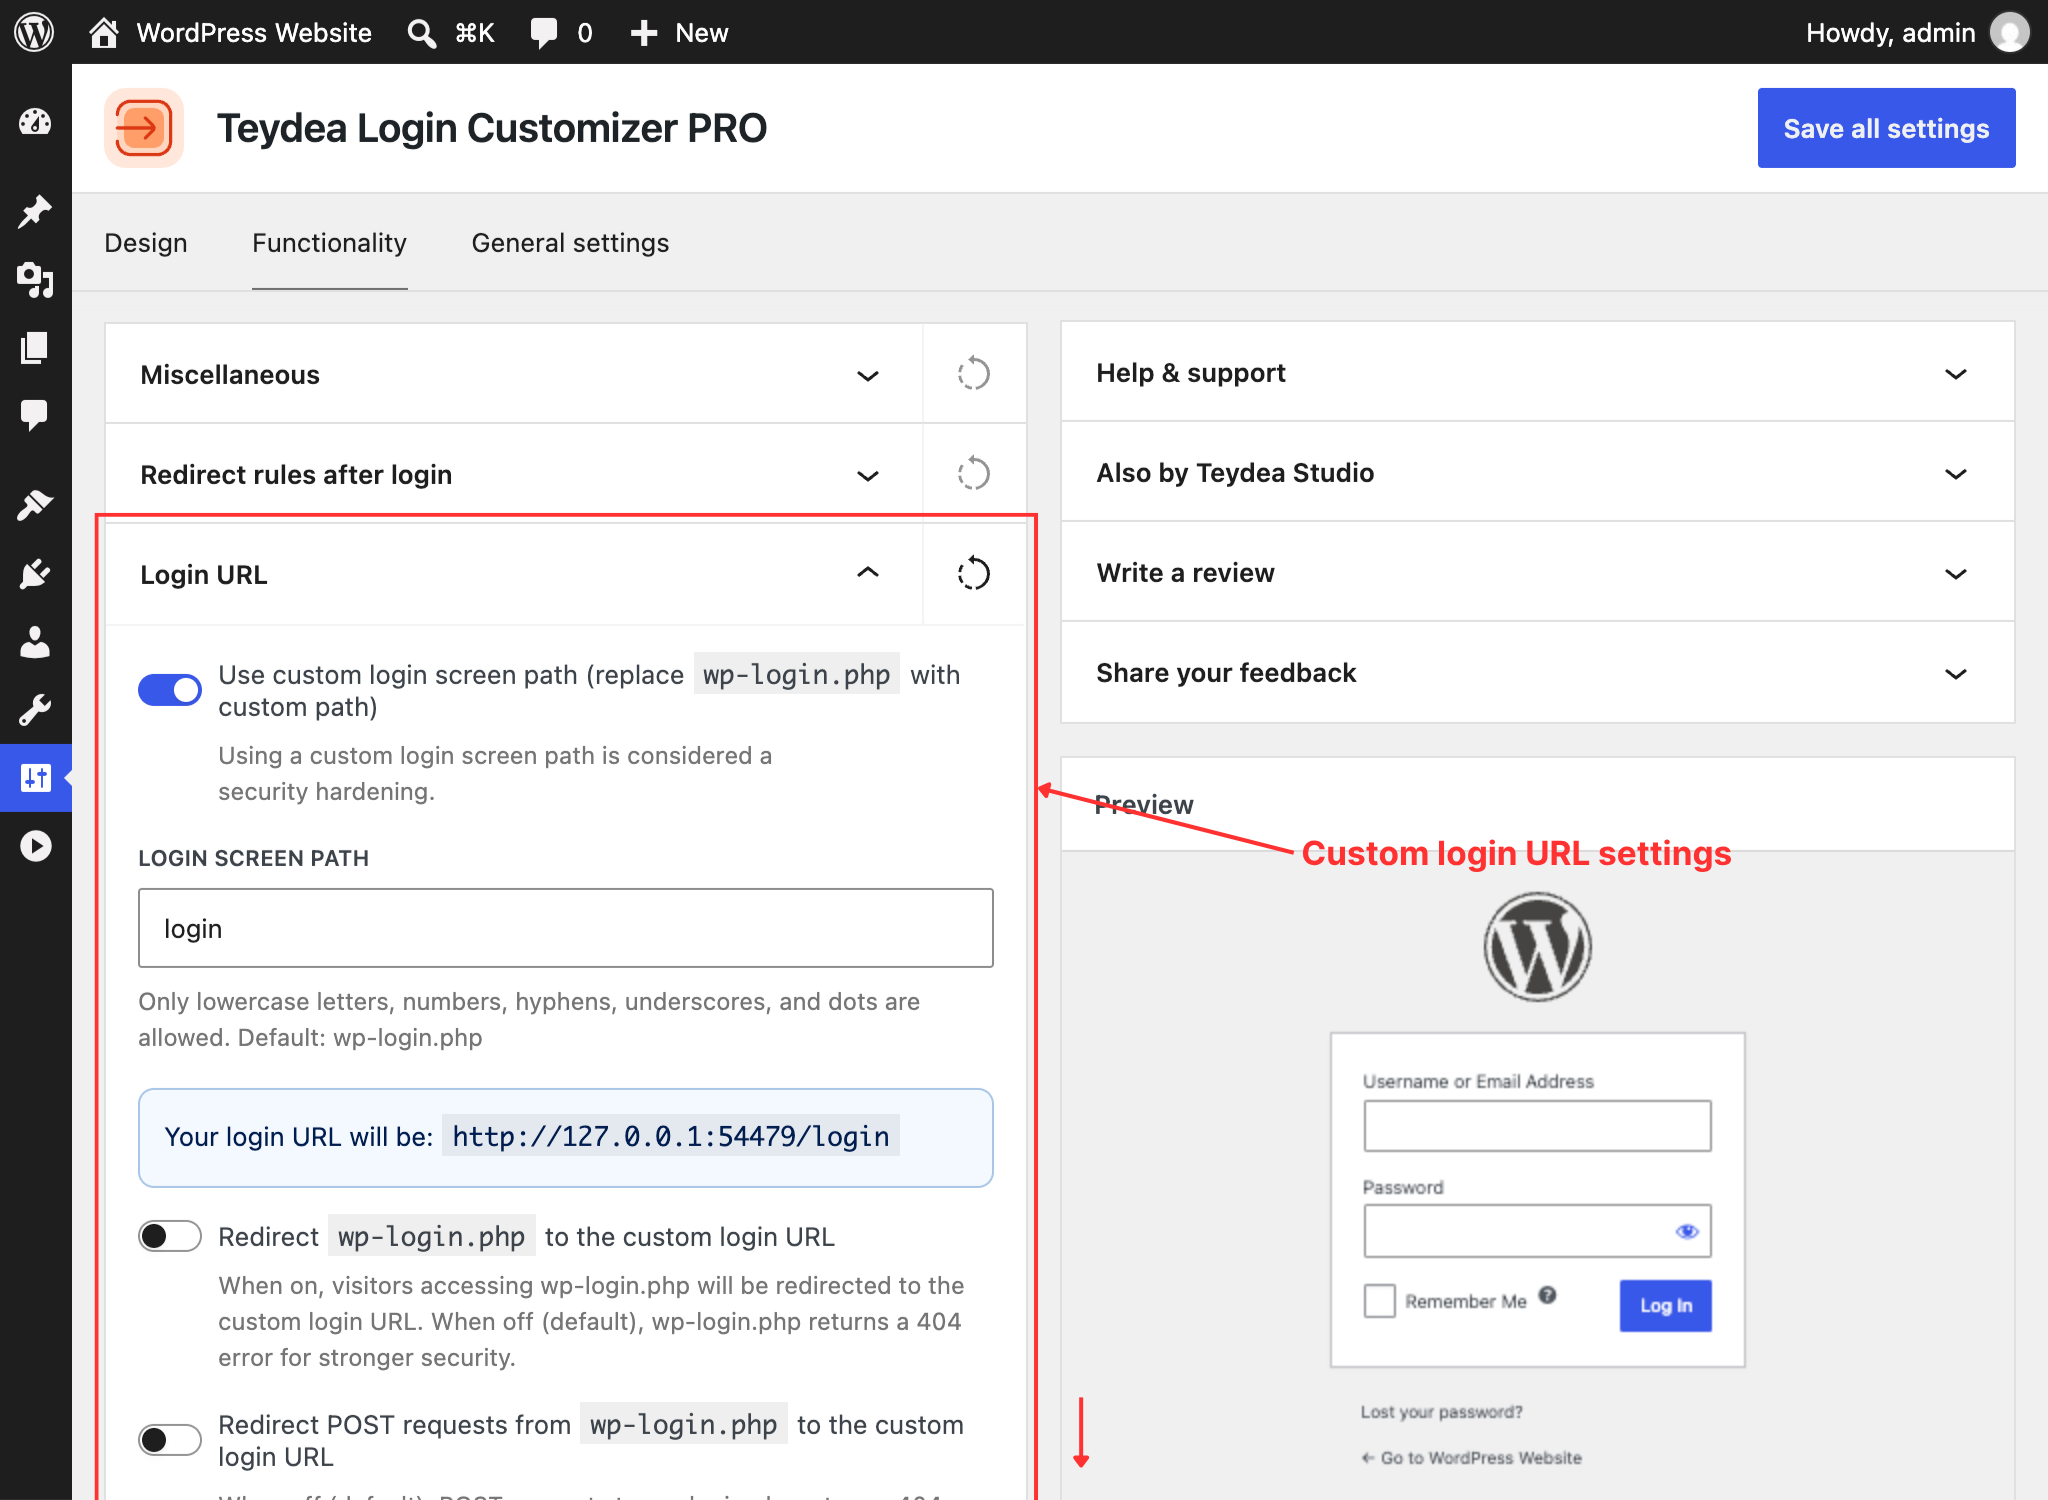The height and width of the screenshot is (1500, 2048).
Task: Click the Teydea Login Customizer logo
Action: click(144, 128)
